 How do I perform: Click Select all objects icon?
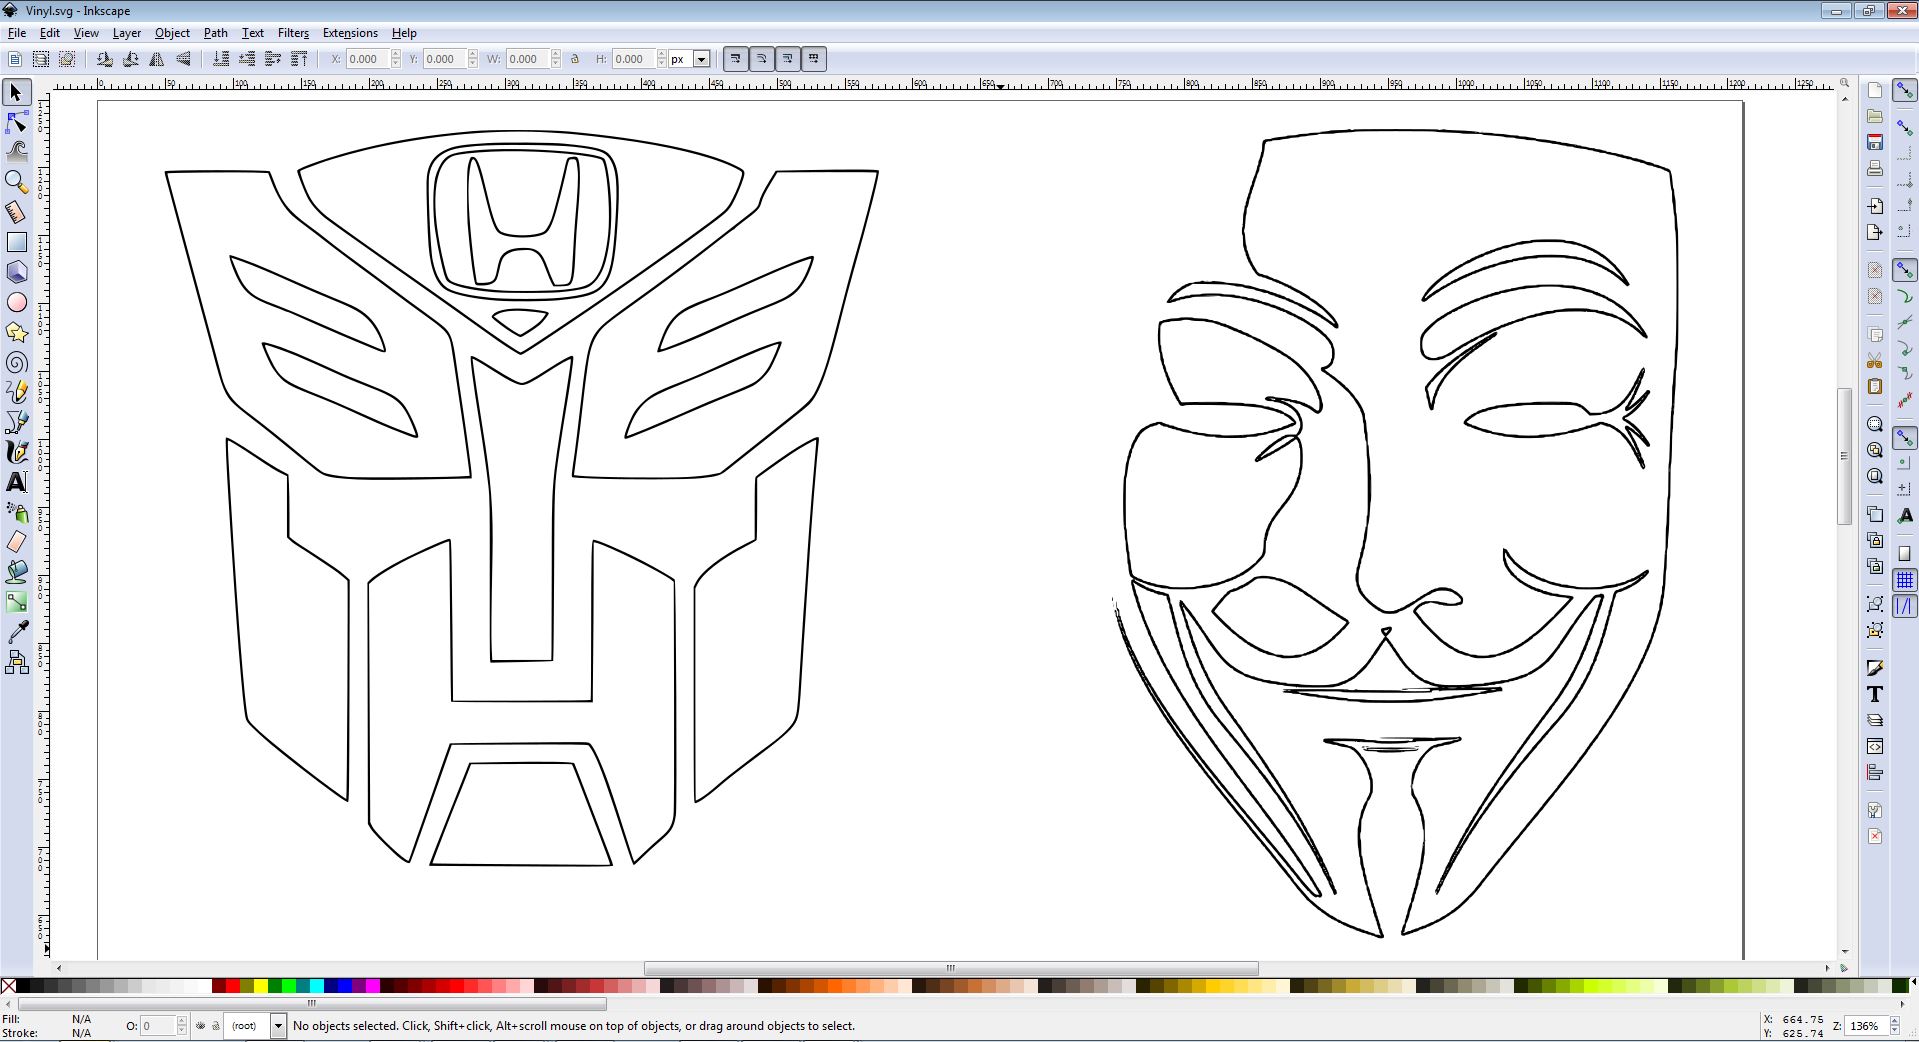[x=15, y=59]
